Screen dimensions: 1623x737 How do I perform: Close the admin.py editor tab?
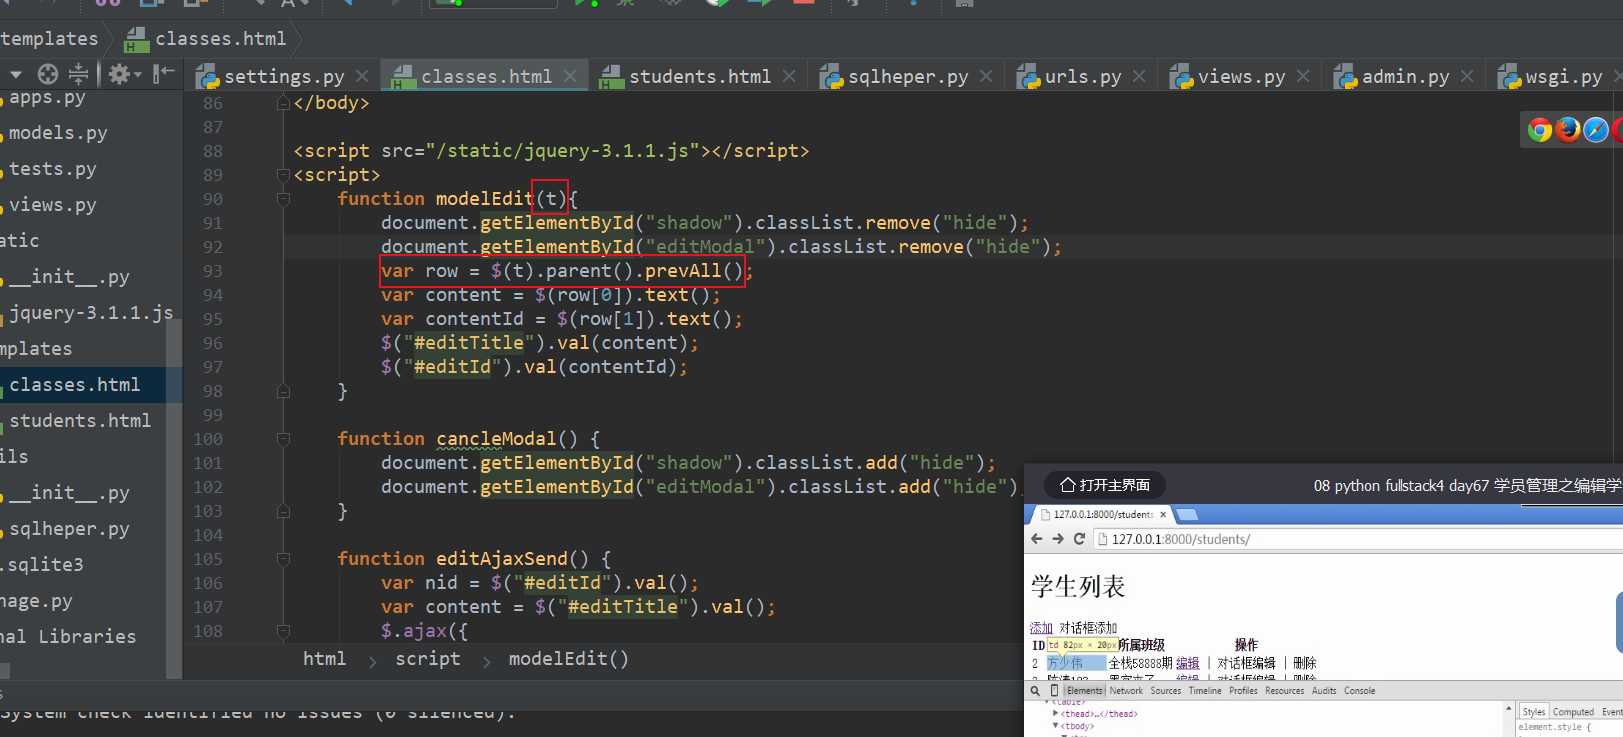click(x=1467, y=76)
